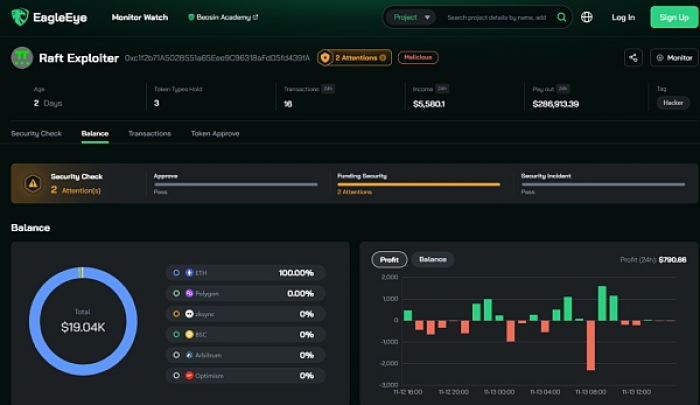Toggle the ETH chain radio circle
This screenshot has height=405, width=700.
pos(176,273)
